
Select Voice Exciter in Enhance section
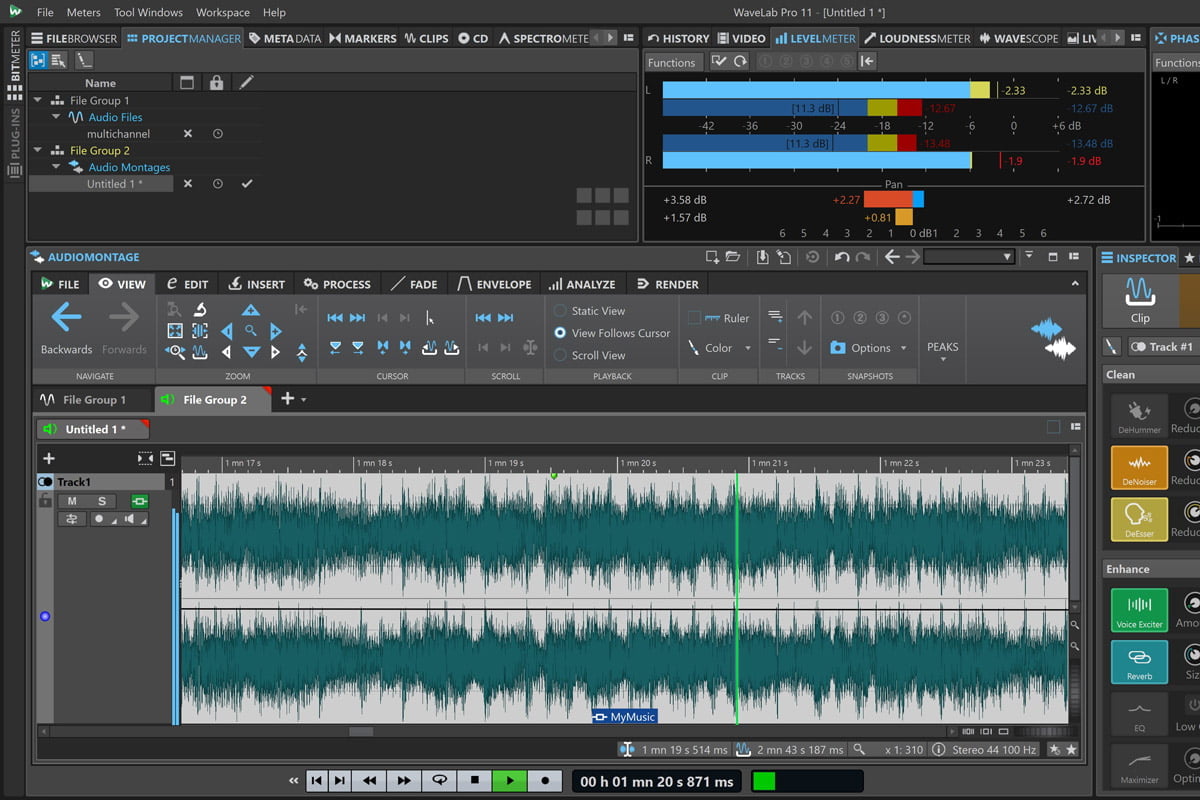tap(1139, 610)
